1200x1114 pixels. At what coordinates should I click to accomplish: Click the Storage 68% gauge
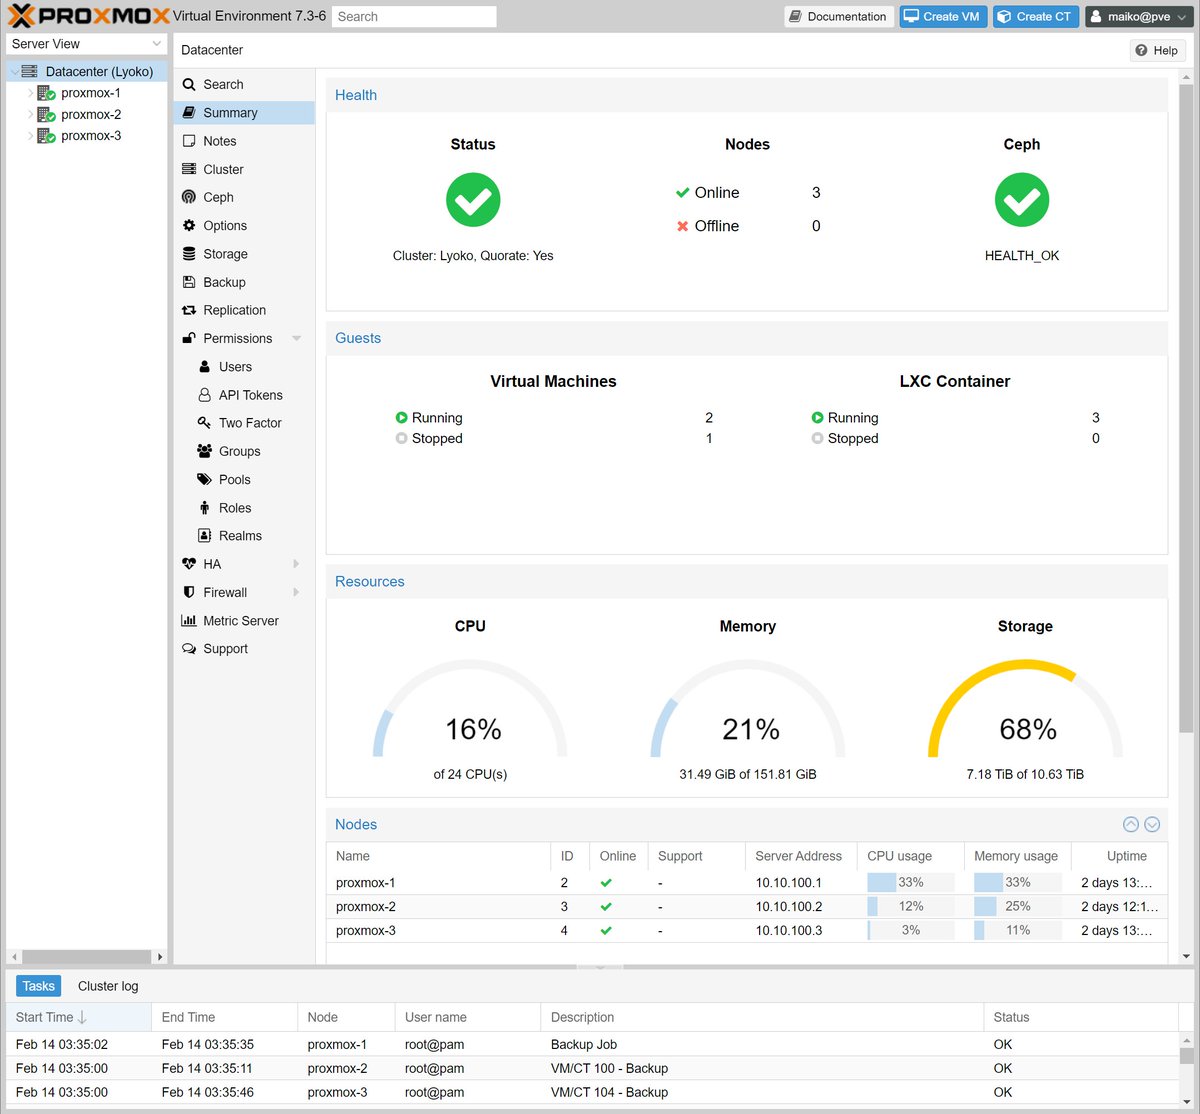click(1025, 710)
